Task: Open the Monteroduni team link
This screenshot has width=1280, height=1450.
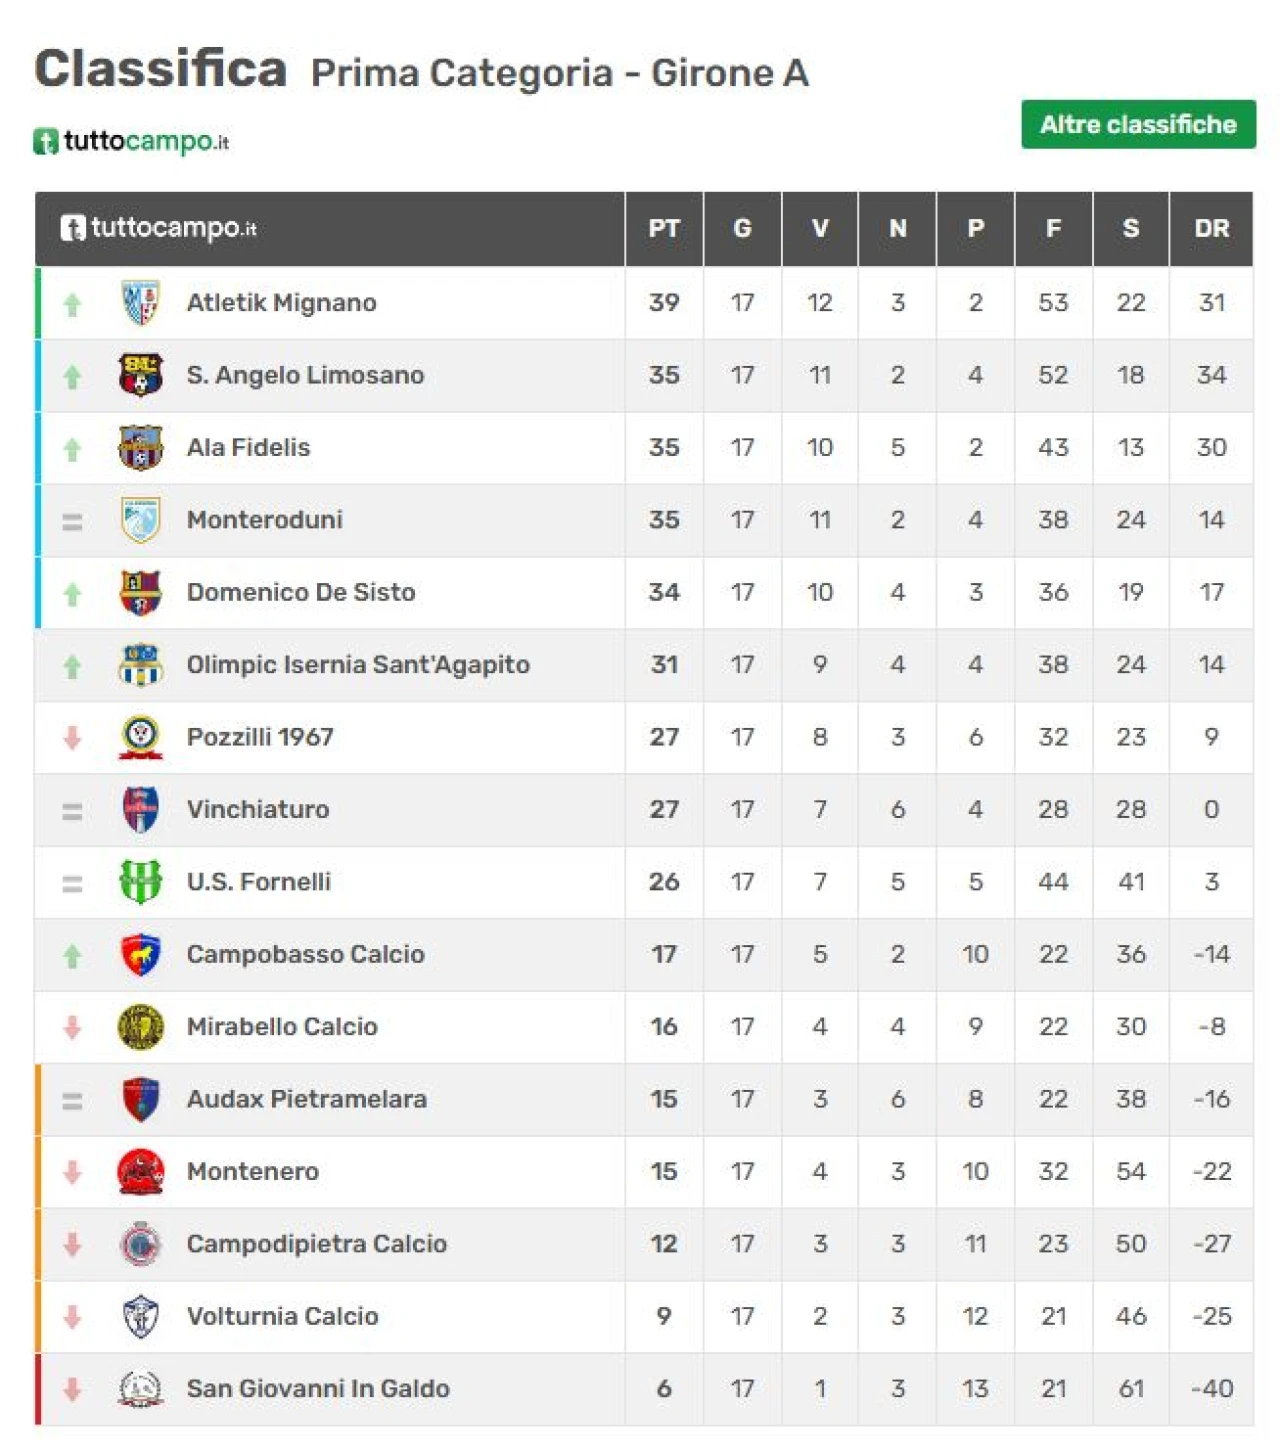Action: pos(265,520)
